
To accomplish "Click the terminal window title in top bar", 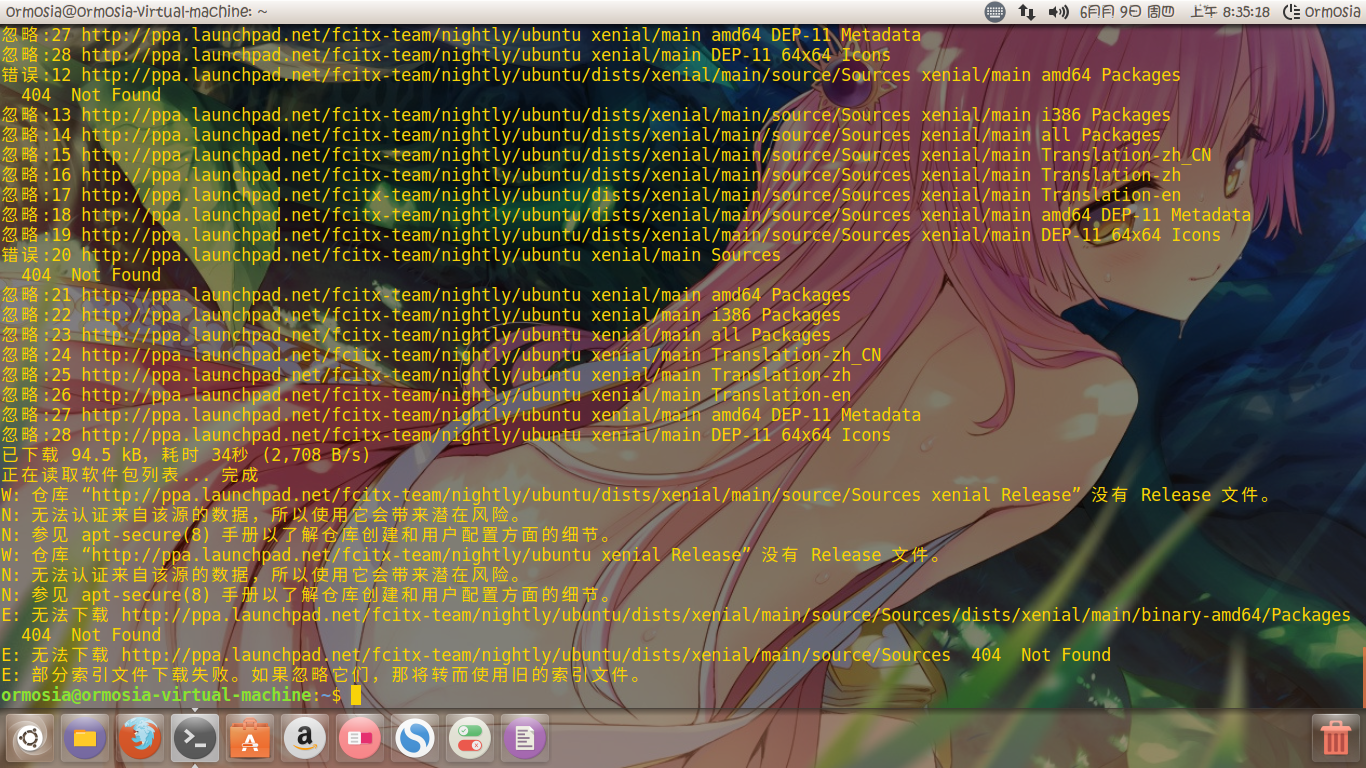I will (x=137, y=12).
